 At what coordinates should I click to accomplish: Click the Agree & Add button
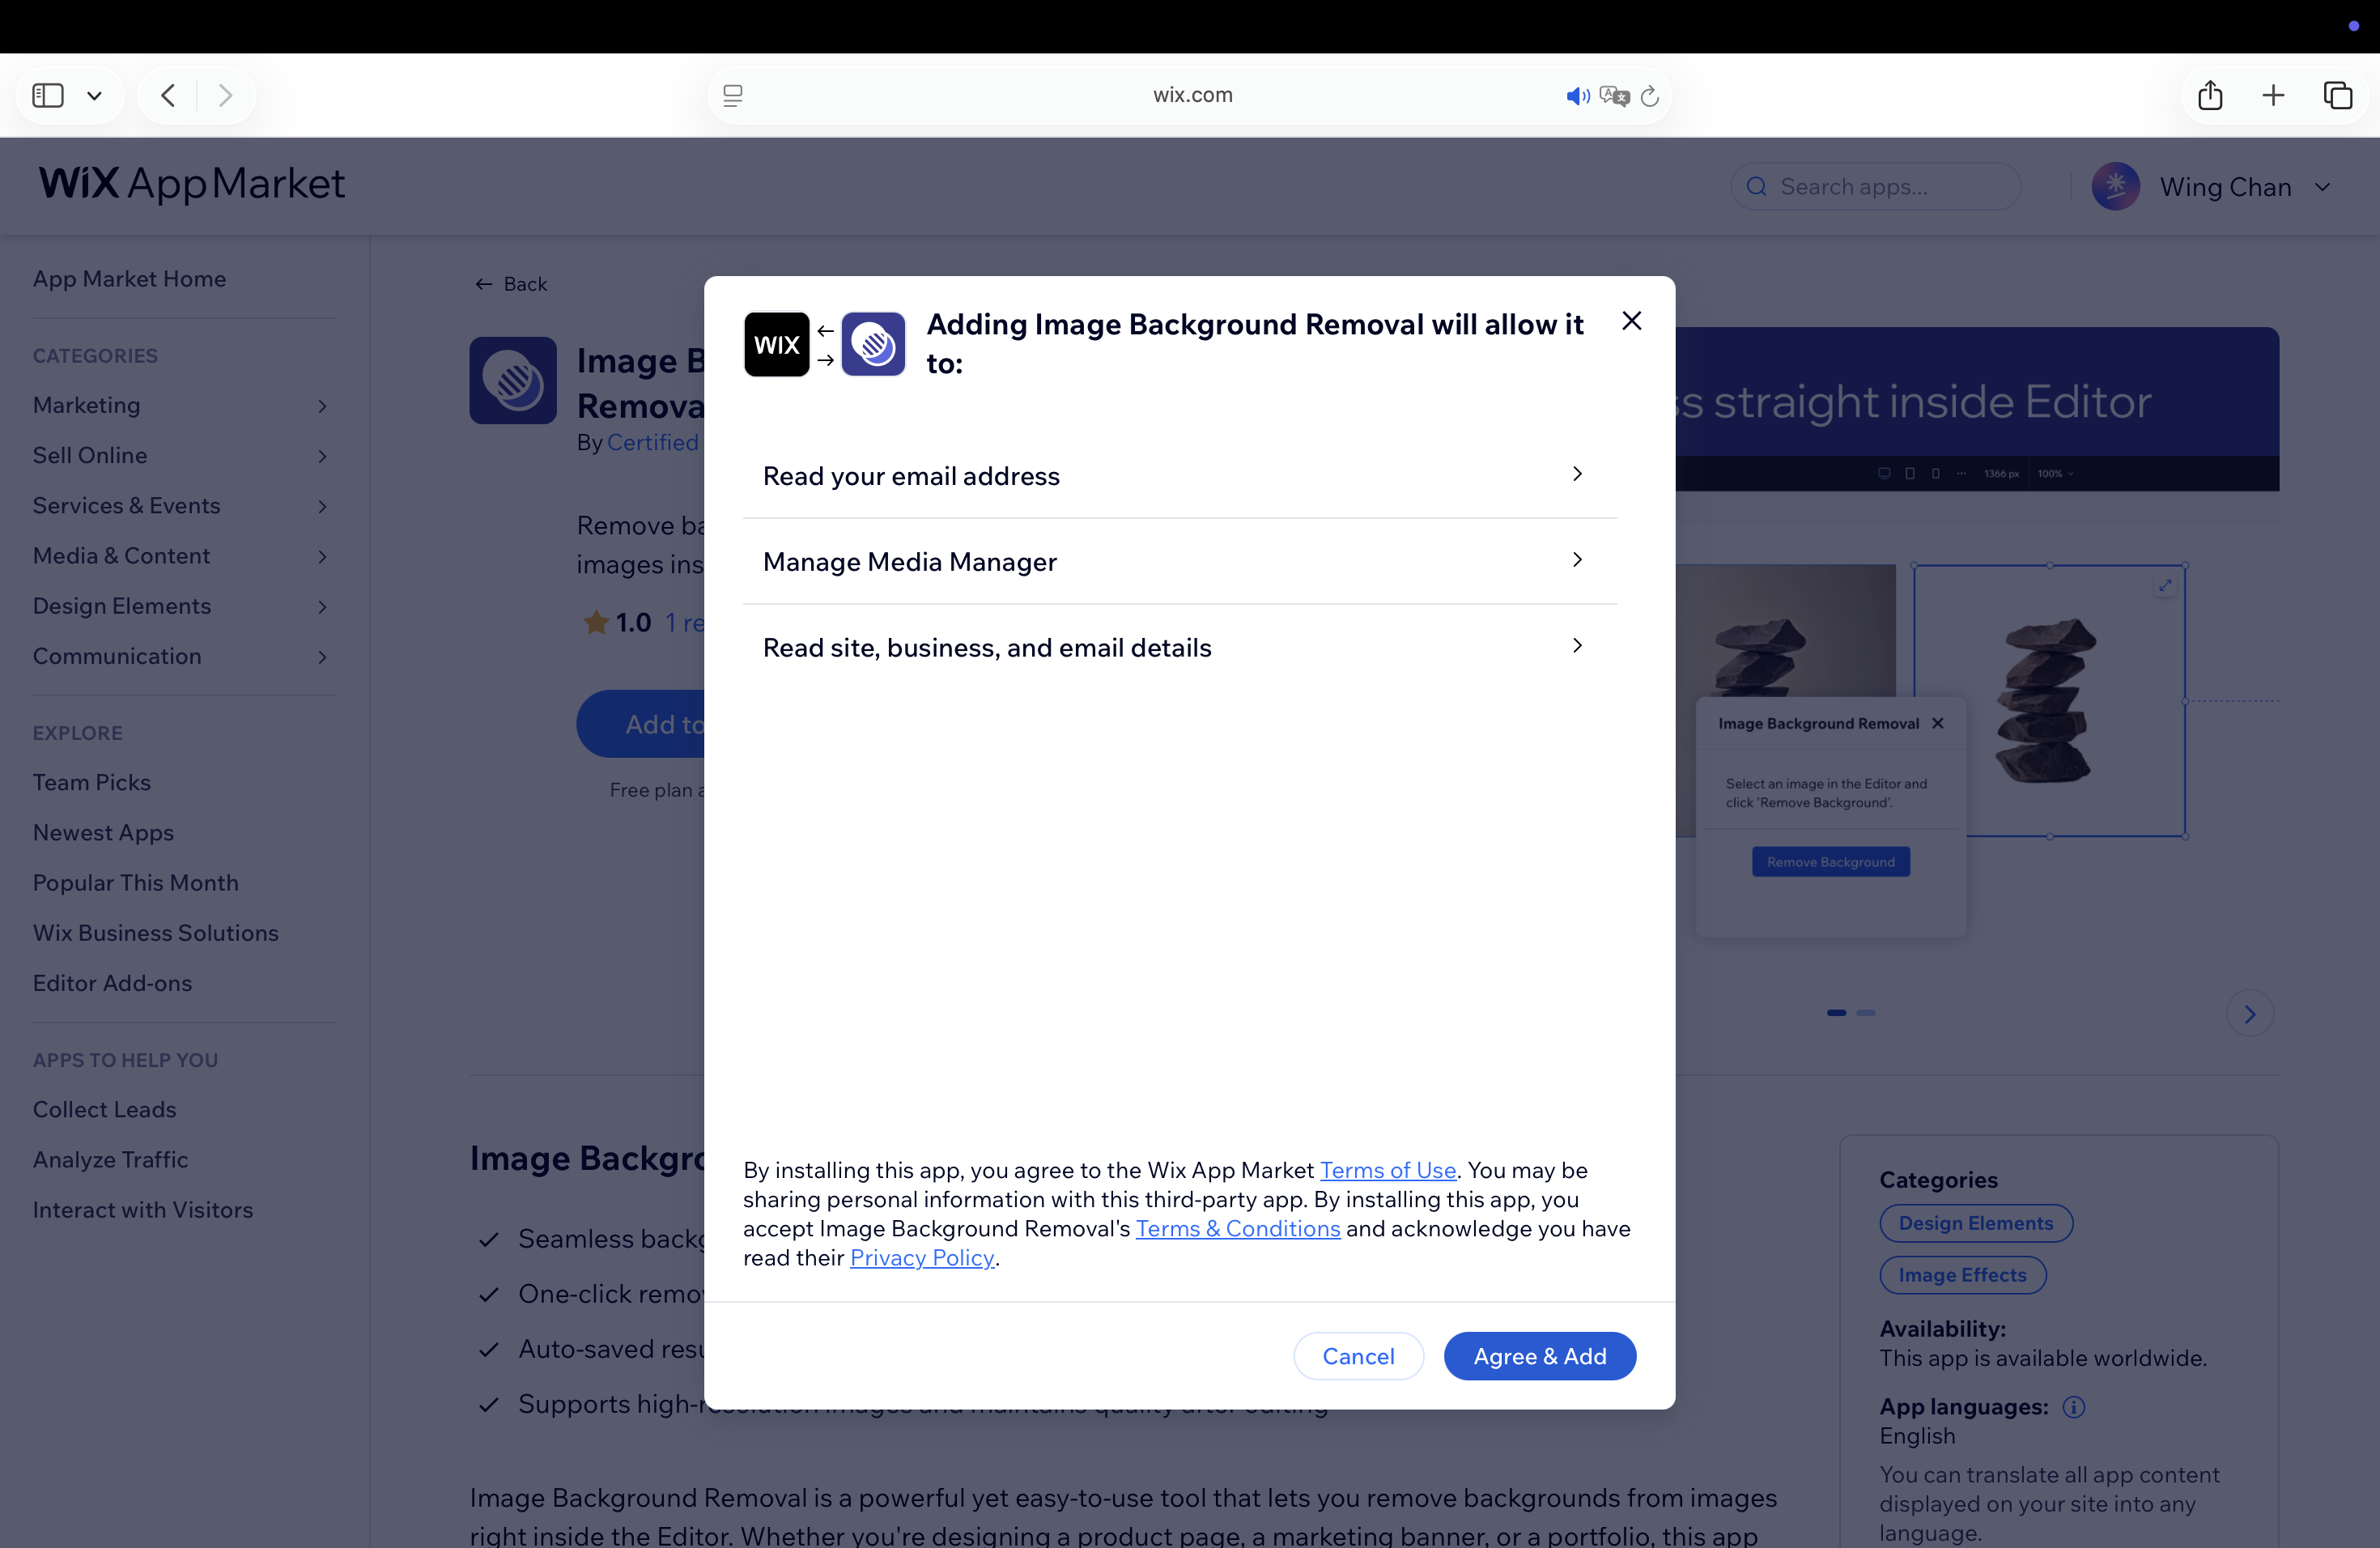point(1539,1356)
